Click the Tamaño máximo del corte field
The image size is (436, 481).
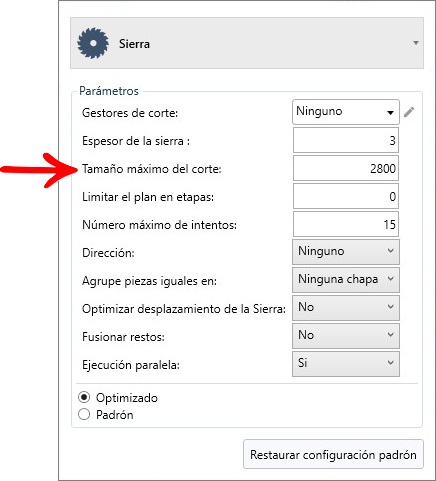click(x=346, y=168)
